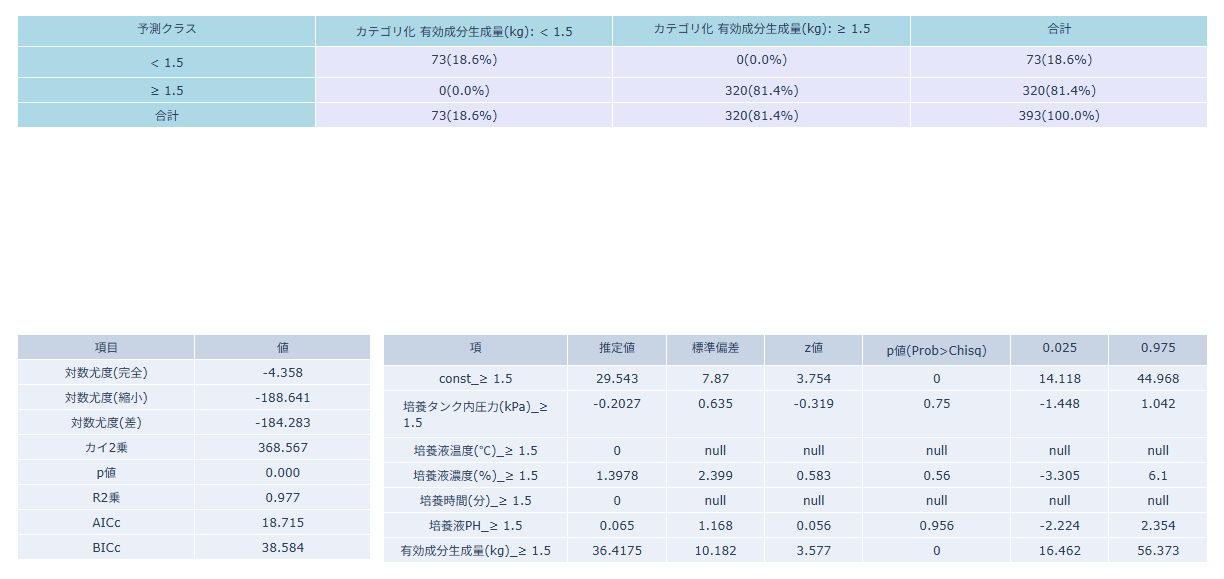Select the < 1.5 predicted class row label
The width and height of the screenshot is (1224, 579).
[x=167, y=62]
